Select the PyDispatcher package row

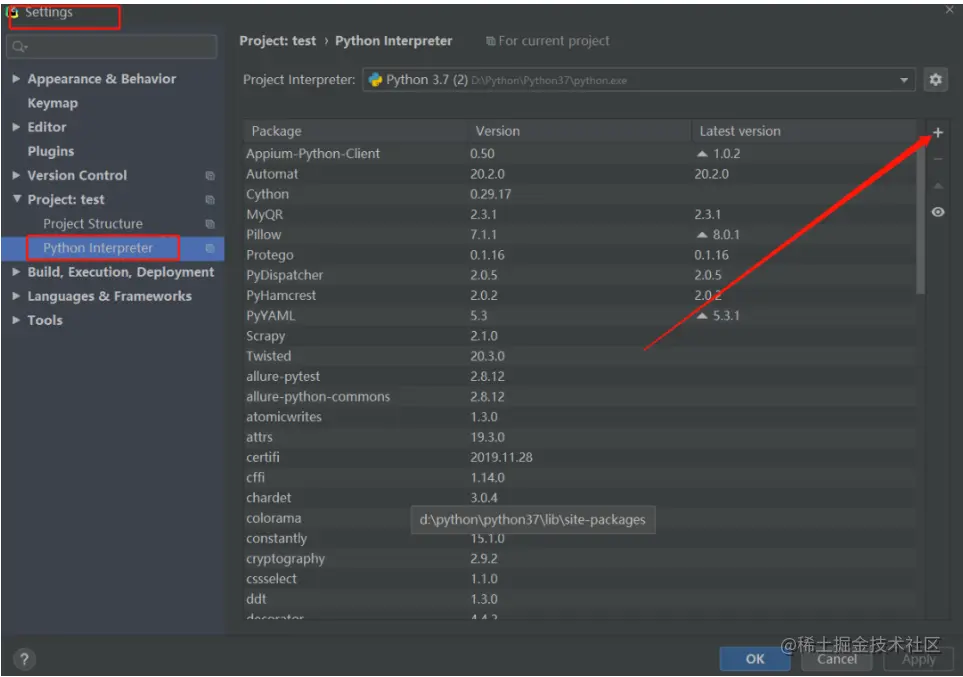click(579, 275)
